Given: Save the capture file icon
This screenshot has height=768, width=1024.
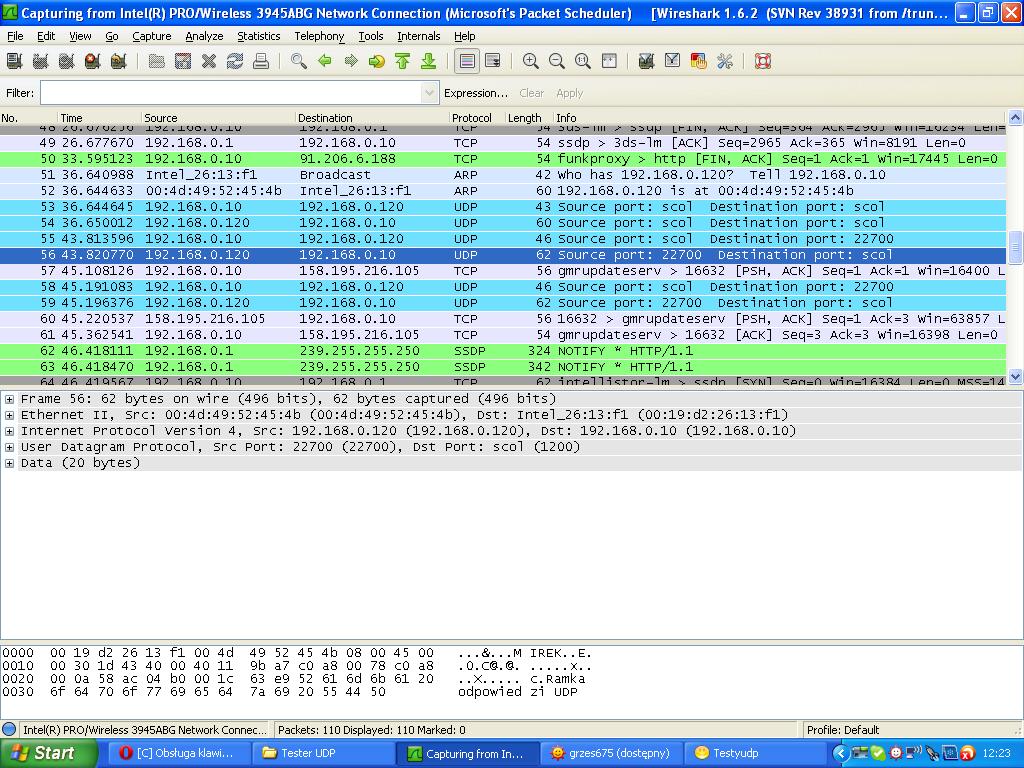Looking at the screenshot, I should tap(183, 61).
